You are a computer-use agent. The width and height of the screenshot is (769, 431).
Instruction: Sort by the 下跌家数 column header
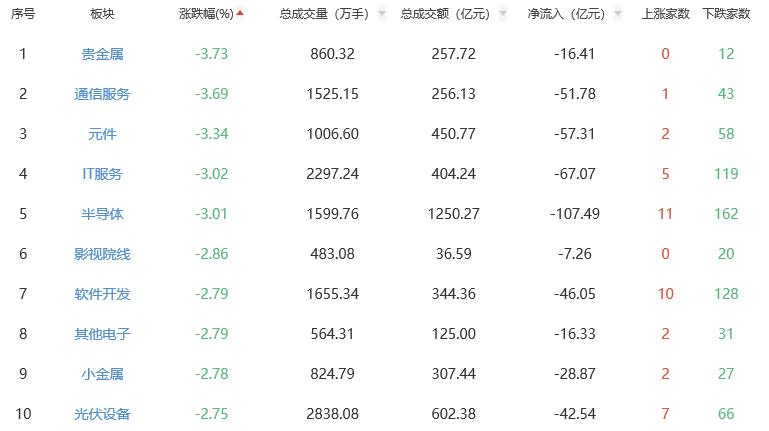point(726,14)
